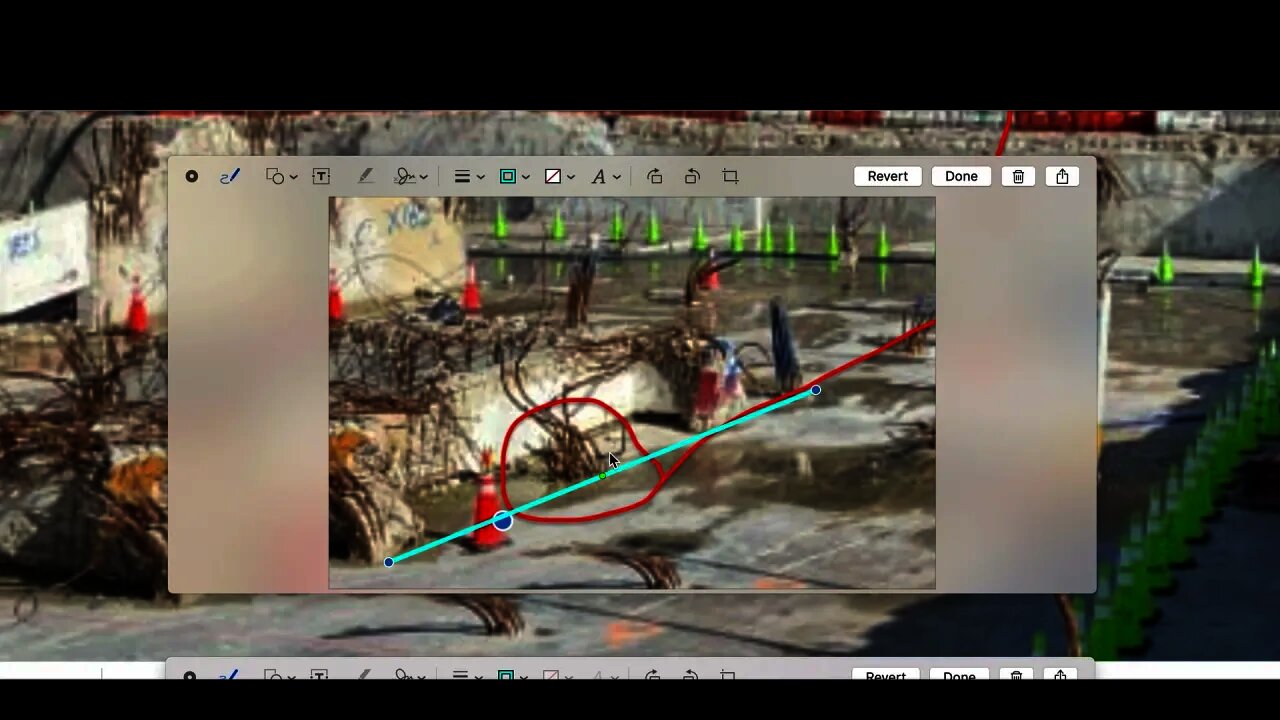This screenshot has width=1280, height=720.
Task: Open the Text Style font dropdown
Action: point(605,176)
